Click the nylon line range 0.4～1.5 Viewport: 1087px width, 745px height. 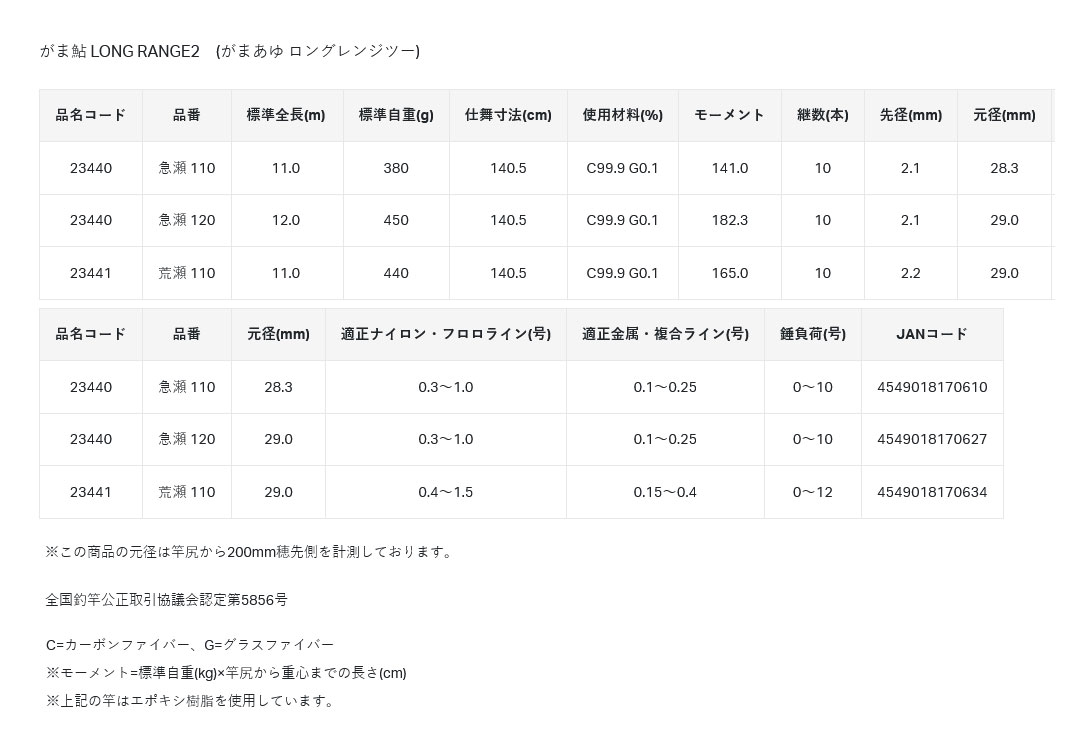(x=445, y=492)
